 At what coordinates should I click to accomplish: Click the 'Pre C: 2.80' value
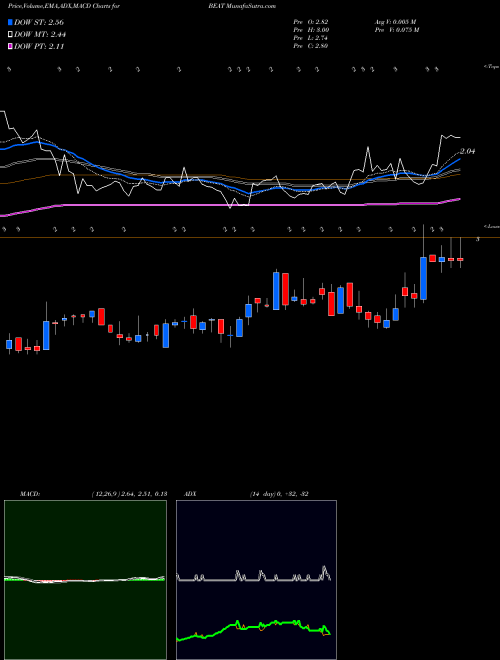311,46
